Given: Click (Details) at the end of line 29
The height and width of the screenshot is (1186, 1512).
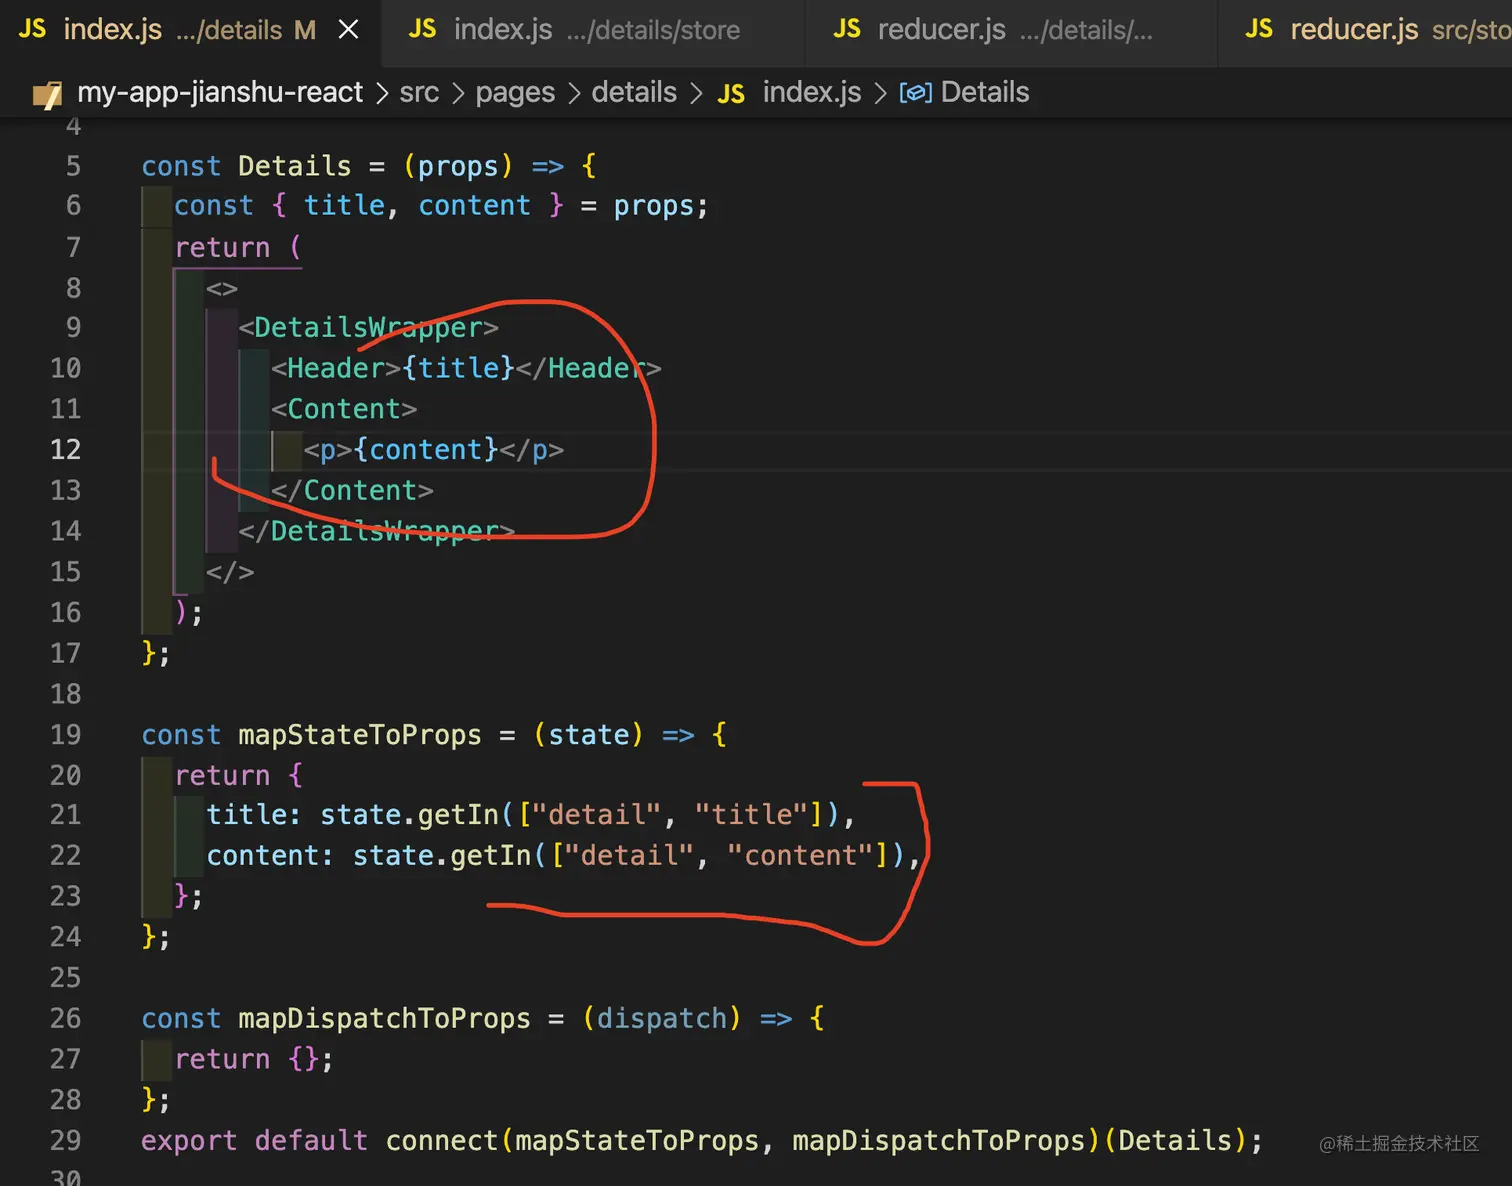Looking at the screenshot, I should tap(1175, 1141).
